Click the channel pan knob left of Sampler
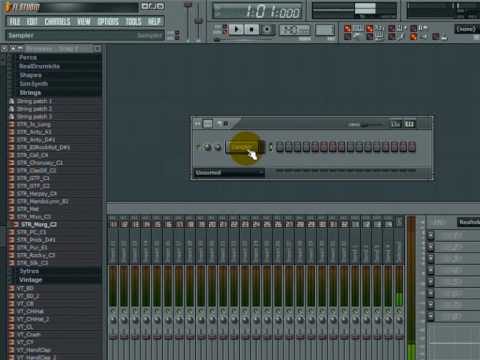Screen dimensions: 480x360 207,147
